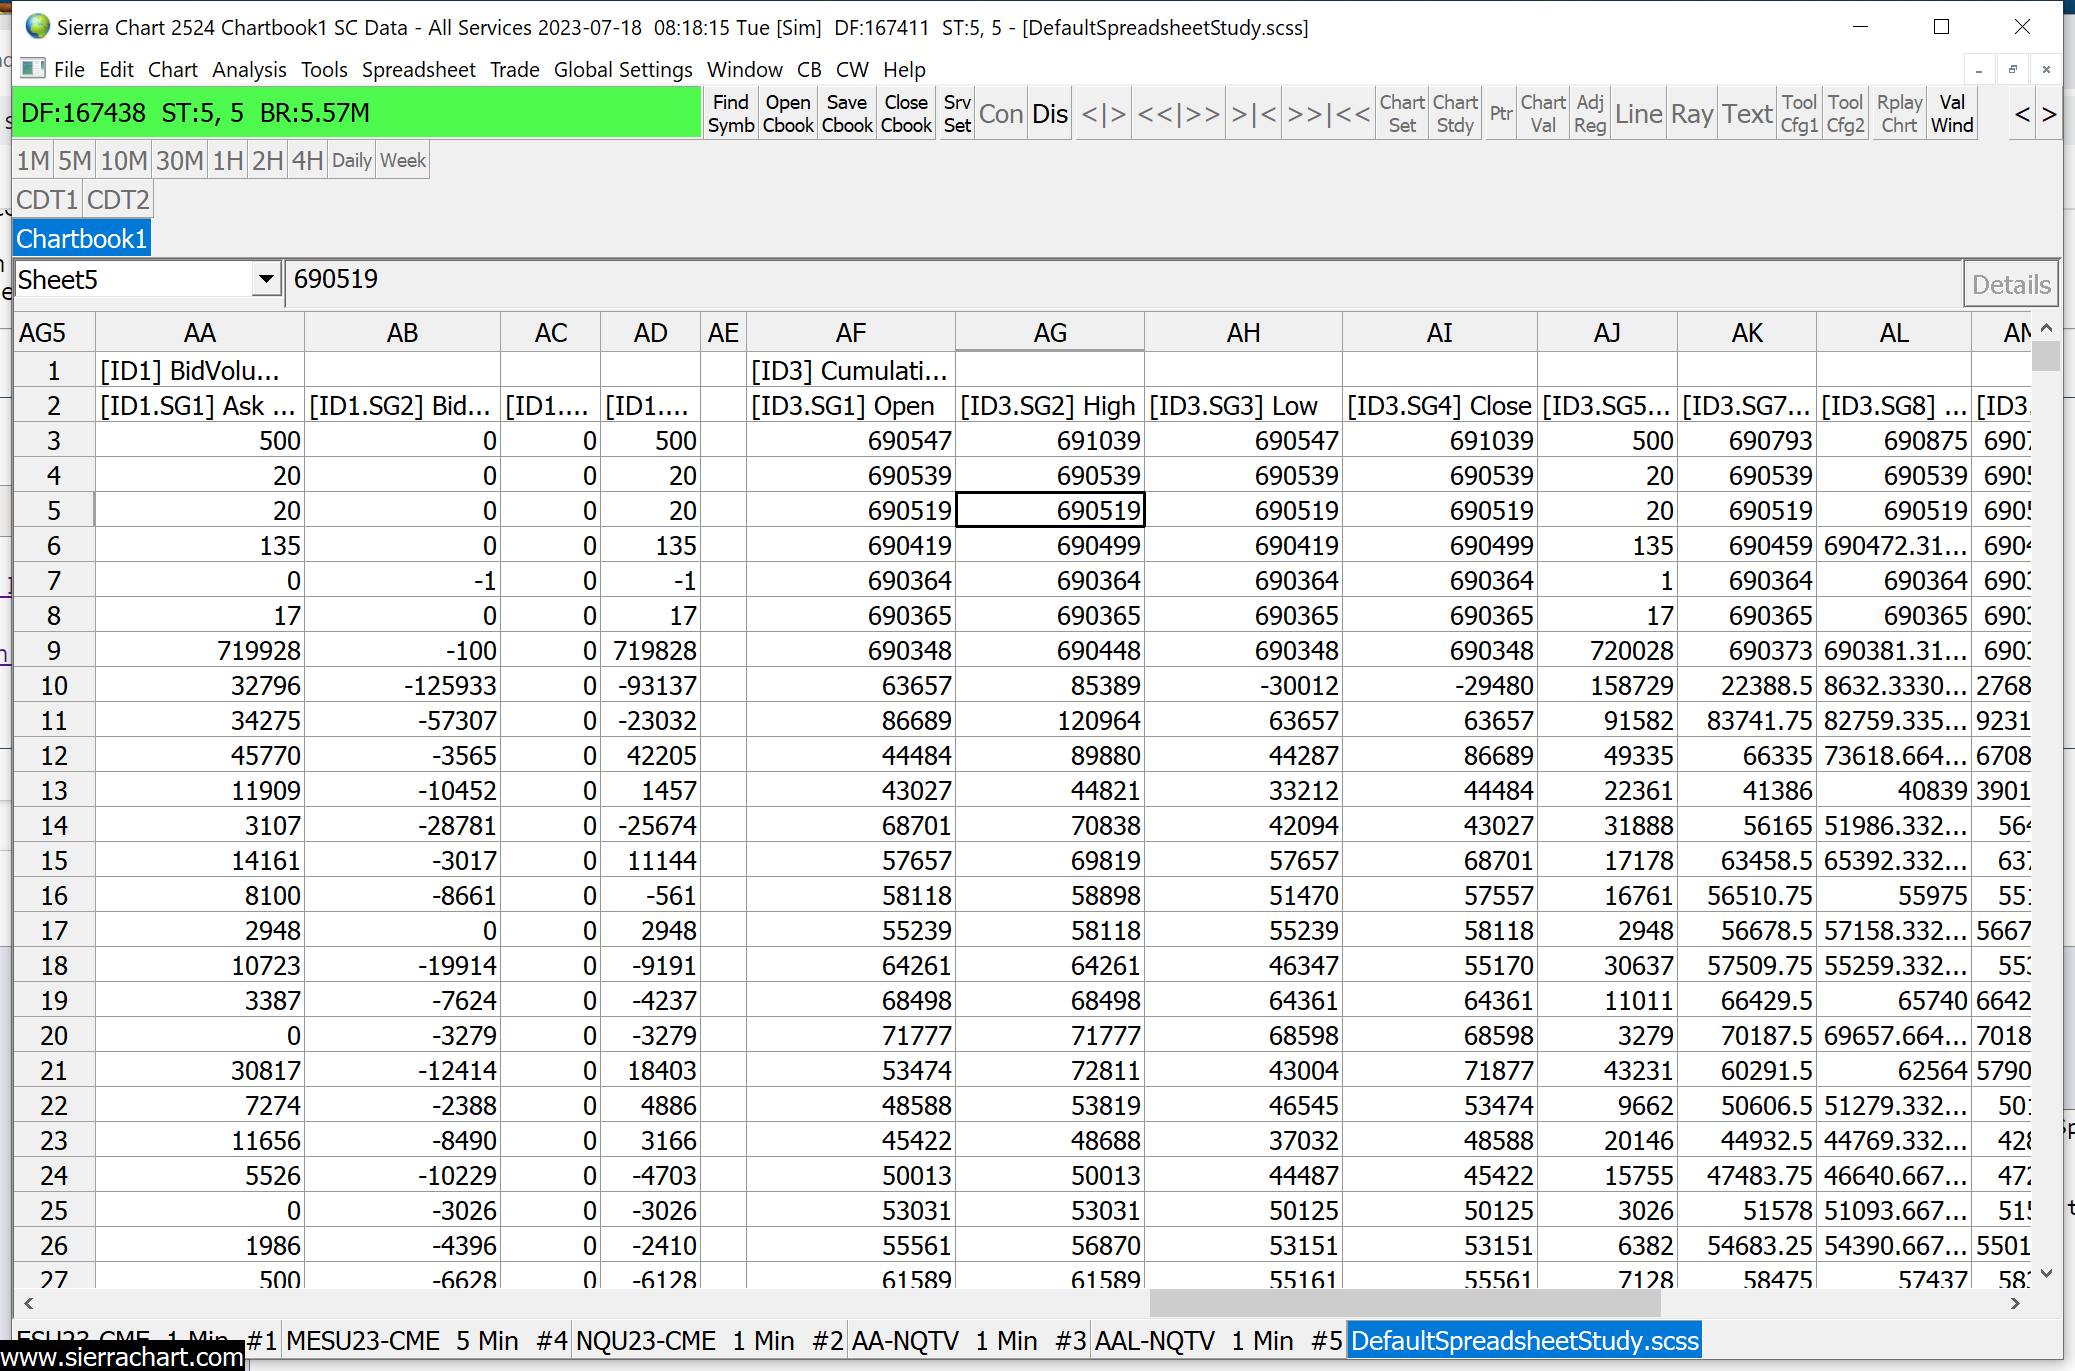Click the Find Symbol toolbar button
The image size is (2075, 1371).
[x=730, y=113]
